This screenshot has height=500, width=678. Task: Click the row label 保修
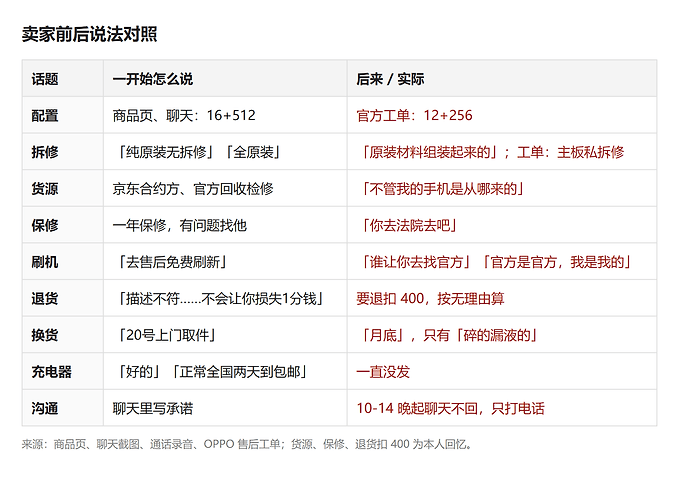tap(63, 225)
